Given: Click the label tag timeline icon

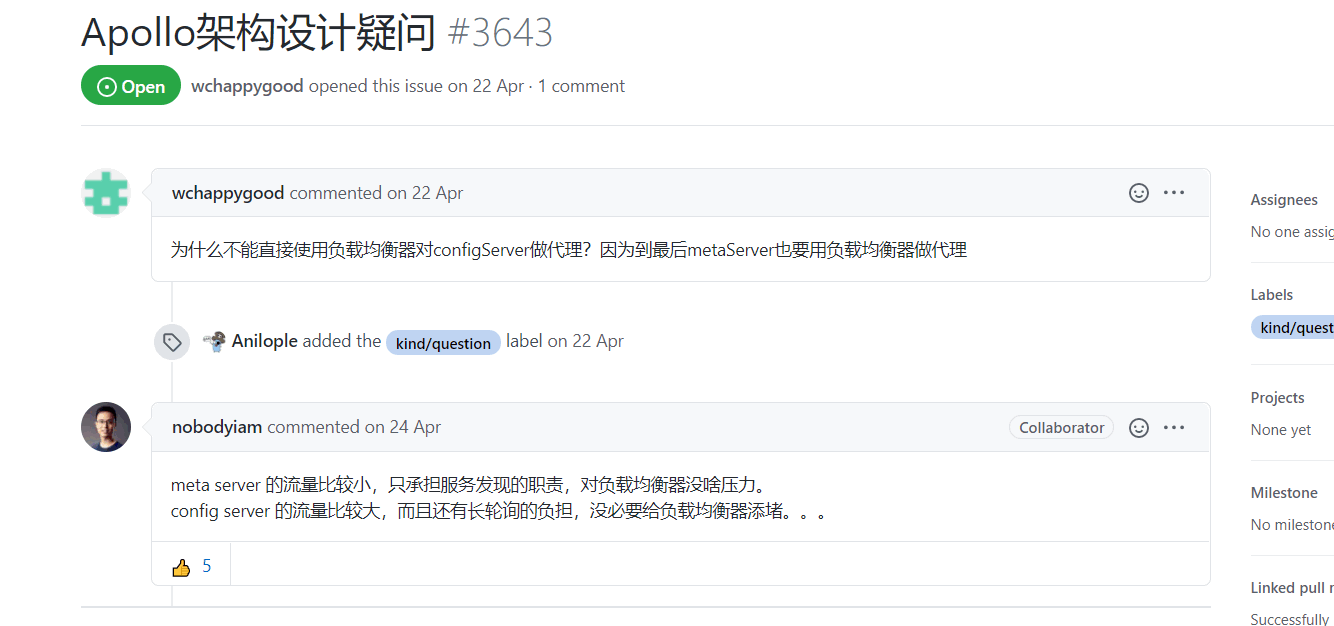Looking at the screenshot, I should pos(172,342).
